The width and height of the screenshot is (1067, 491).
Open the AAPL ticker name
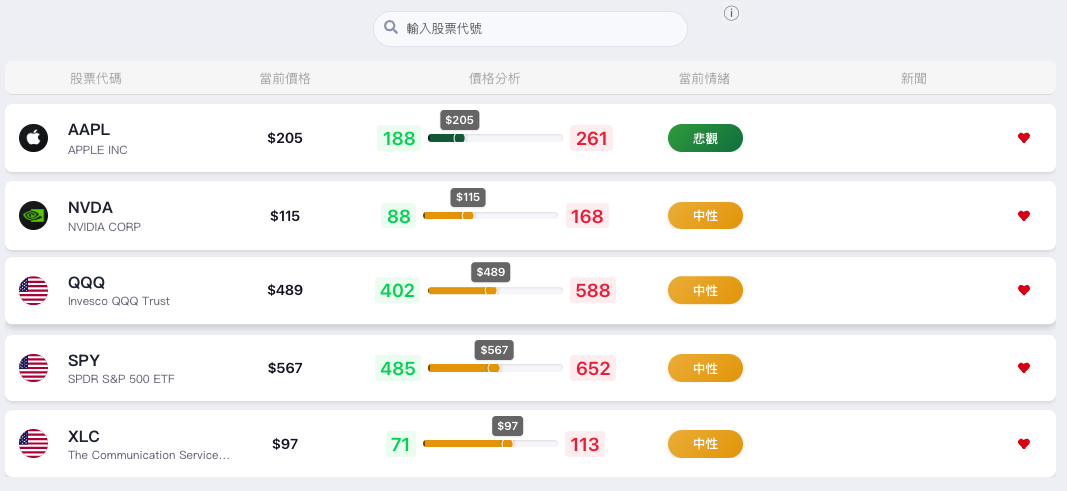pos(88,130)
